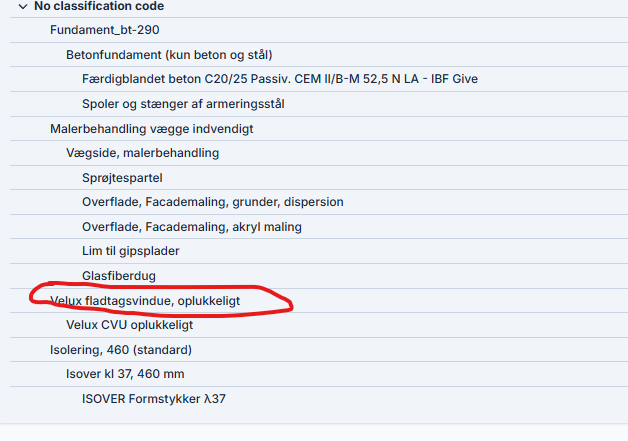Viewport: 628px width, 441px height.
Task: Select Spoler og stænger af armeringsstål
Action: [183, 104]
